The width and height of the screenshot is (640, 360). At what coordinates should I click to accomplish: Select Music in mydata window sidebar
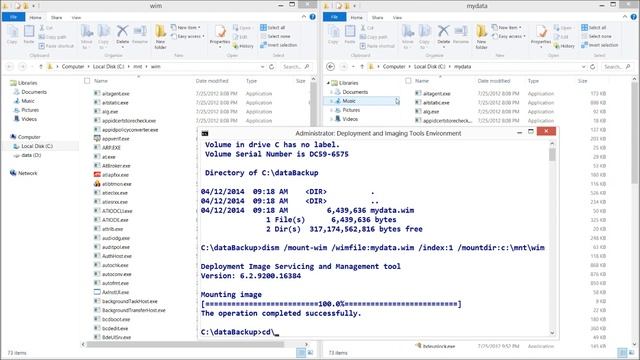(349, 101)
